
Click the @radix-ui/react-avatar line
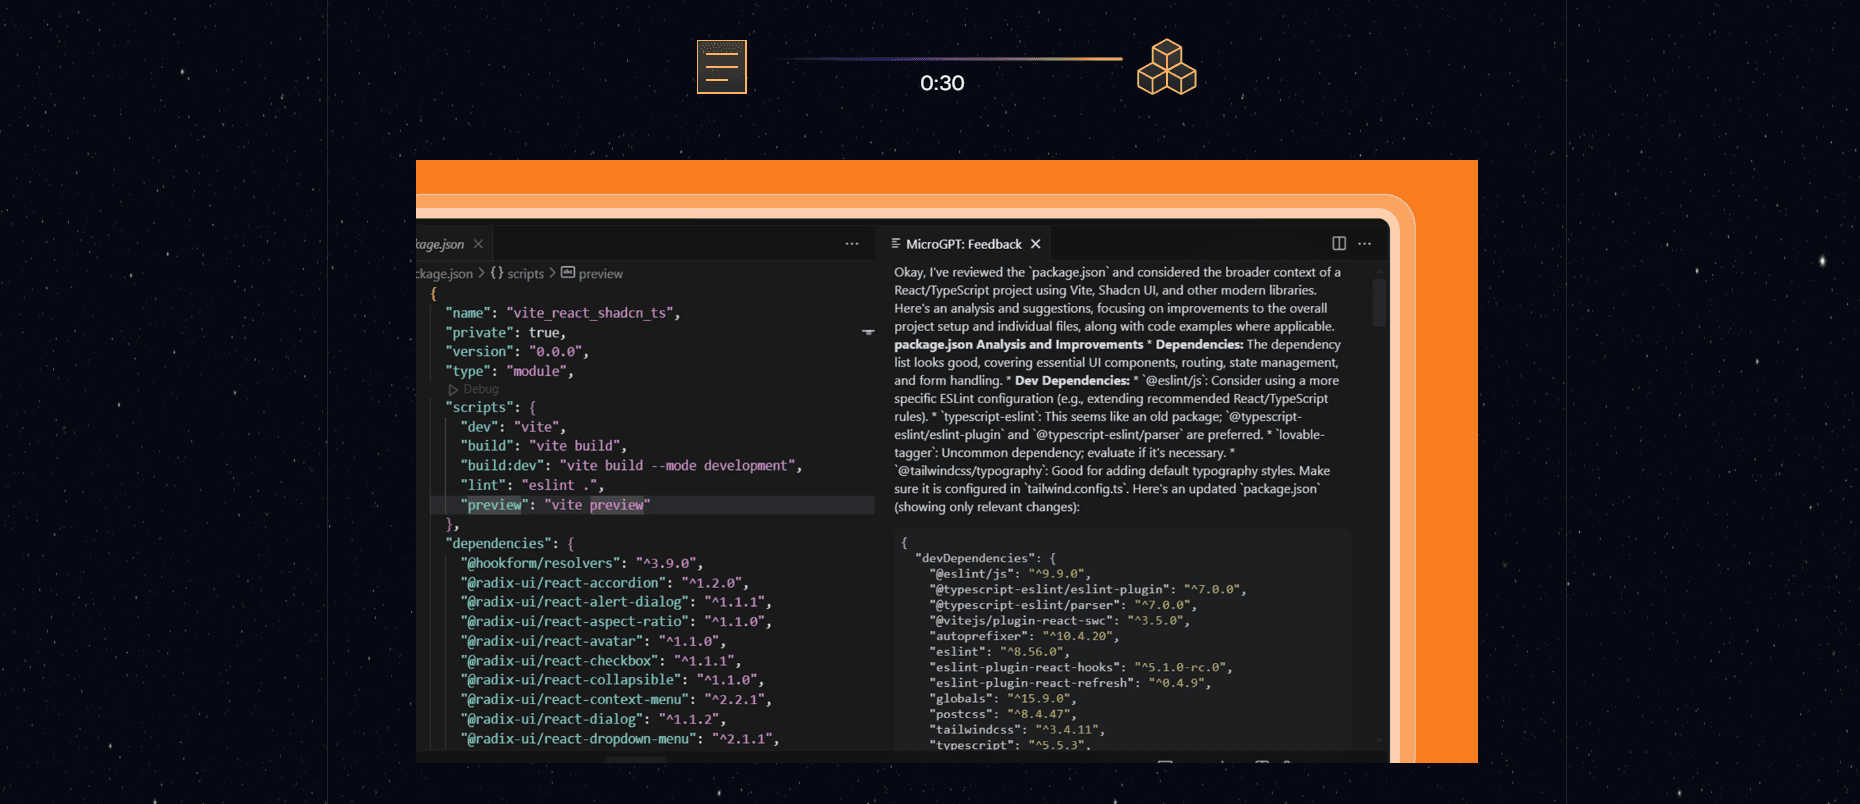[x=593, y=641]
